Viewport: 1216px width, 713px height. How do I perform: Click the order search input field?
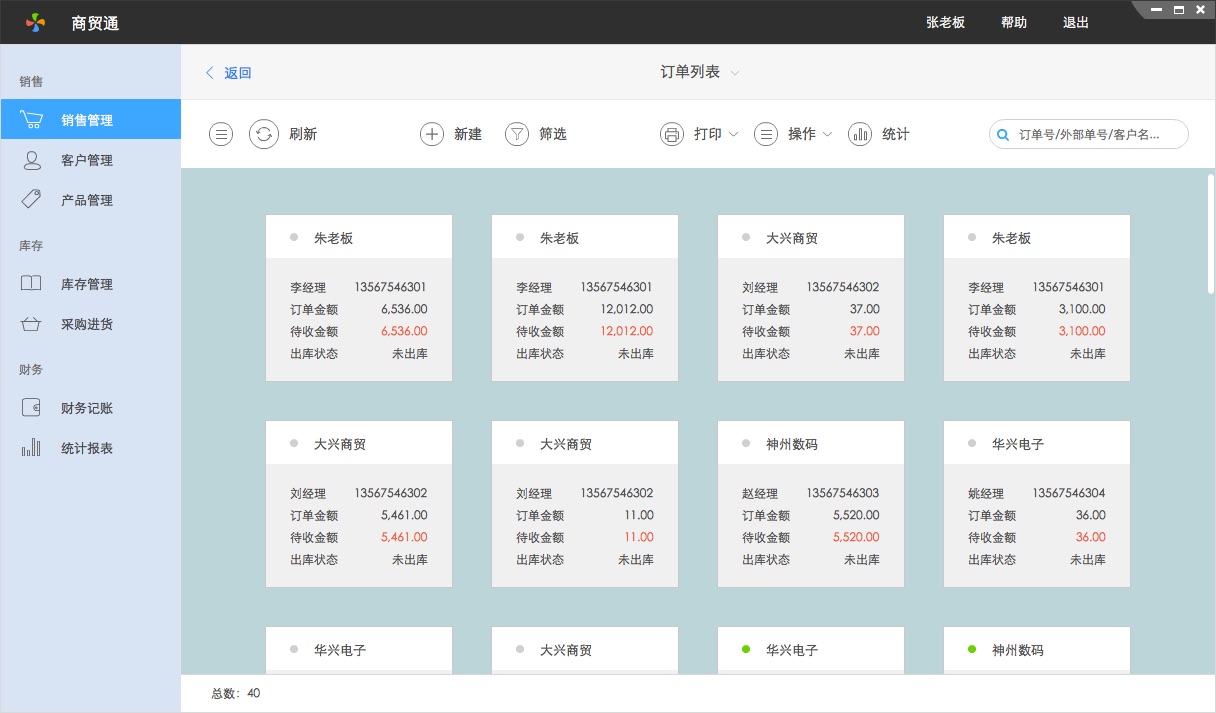pos(1090,133)
